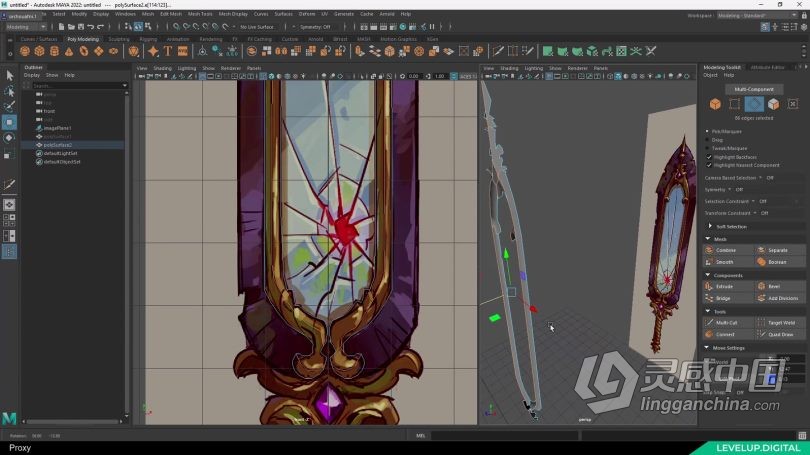The height and width of the screenshot is (455, 810).
Task: Save the scene with the floppy disk icon
Action: [x=81, y=27]
